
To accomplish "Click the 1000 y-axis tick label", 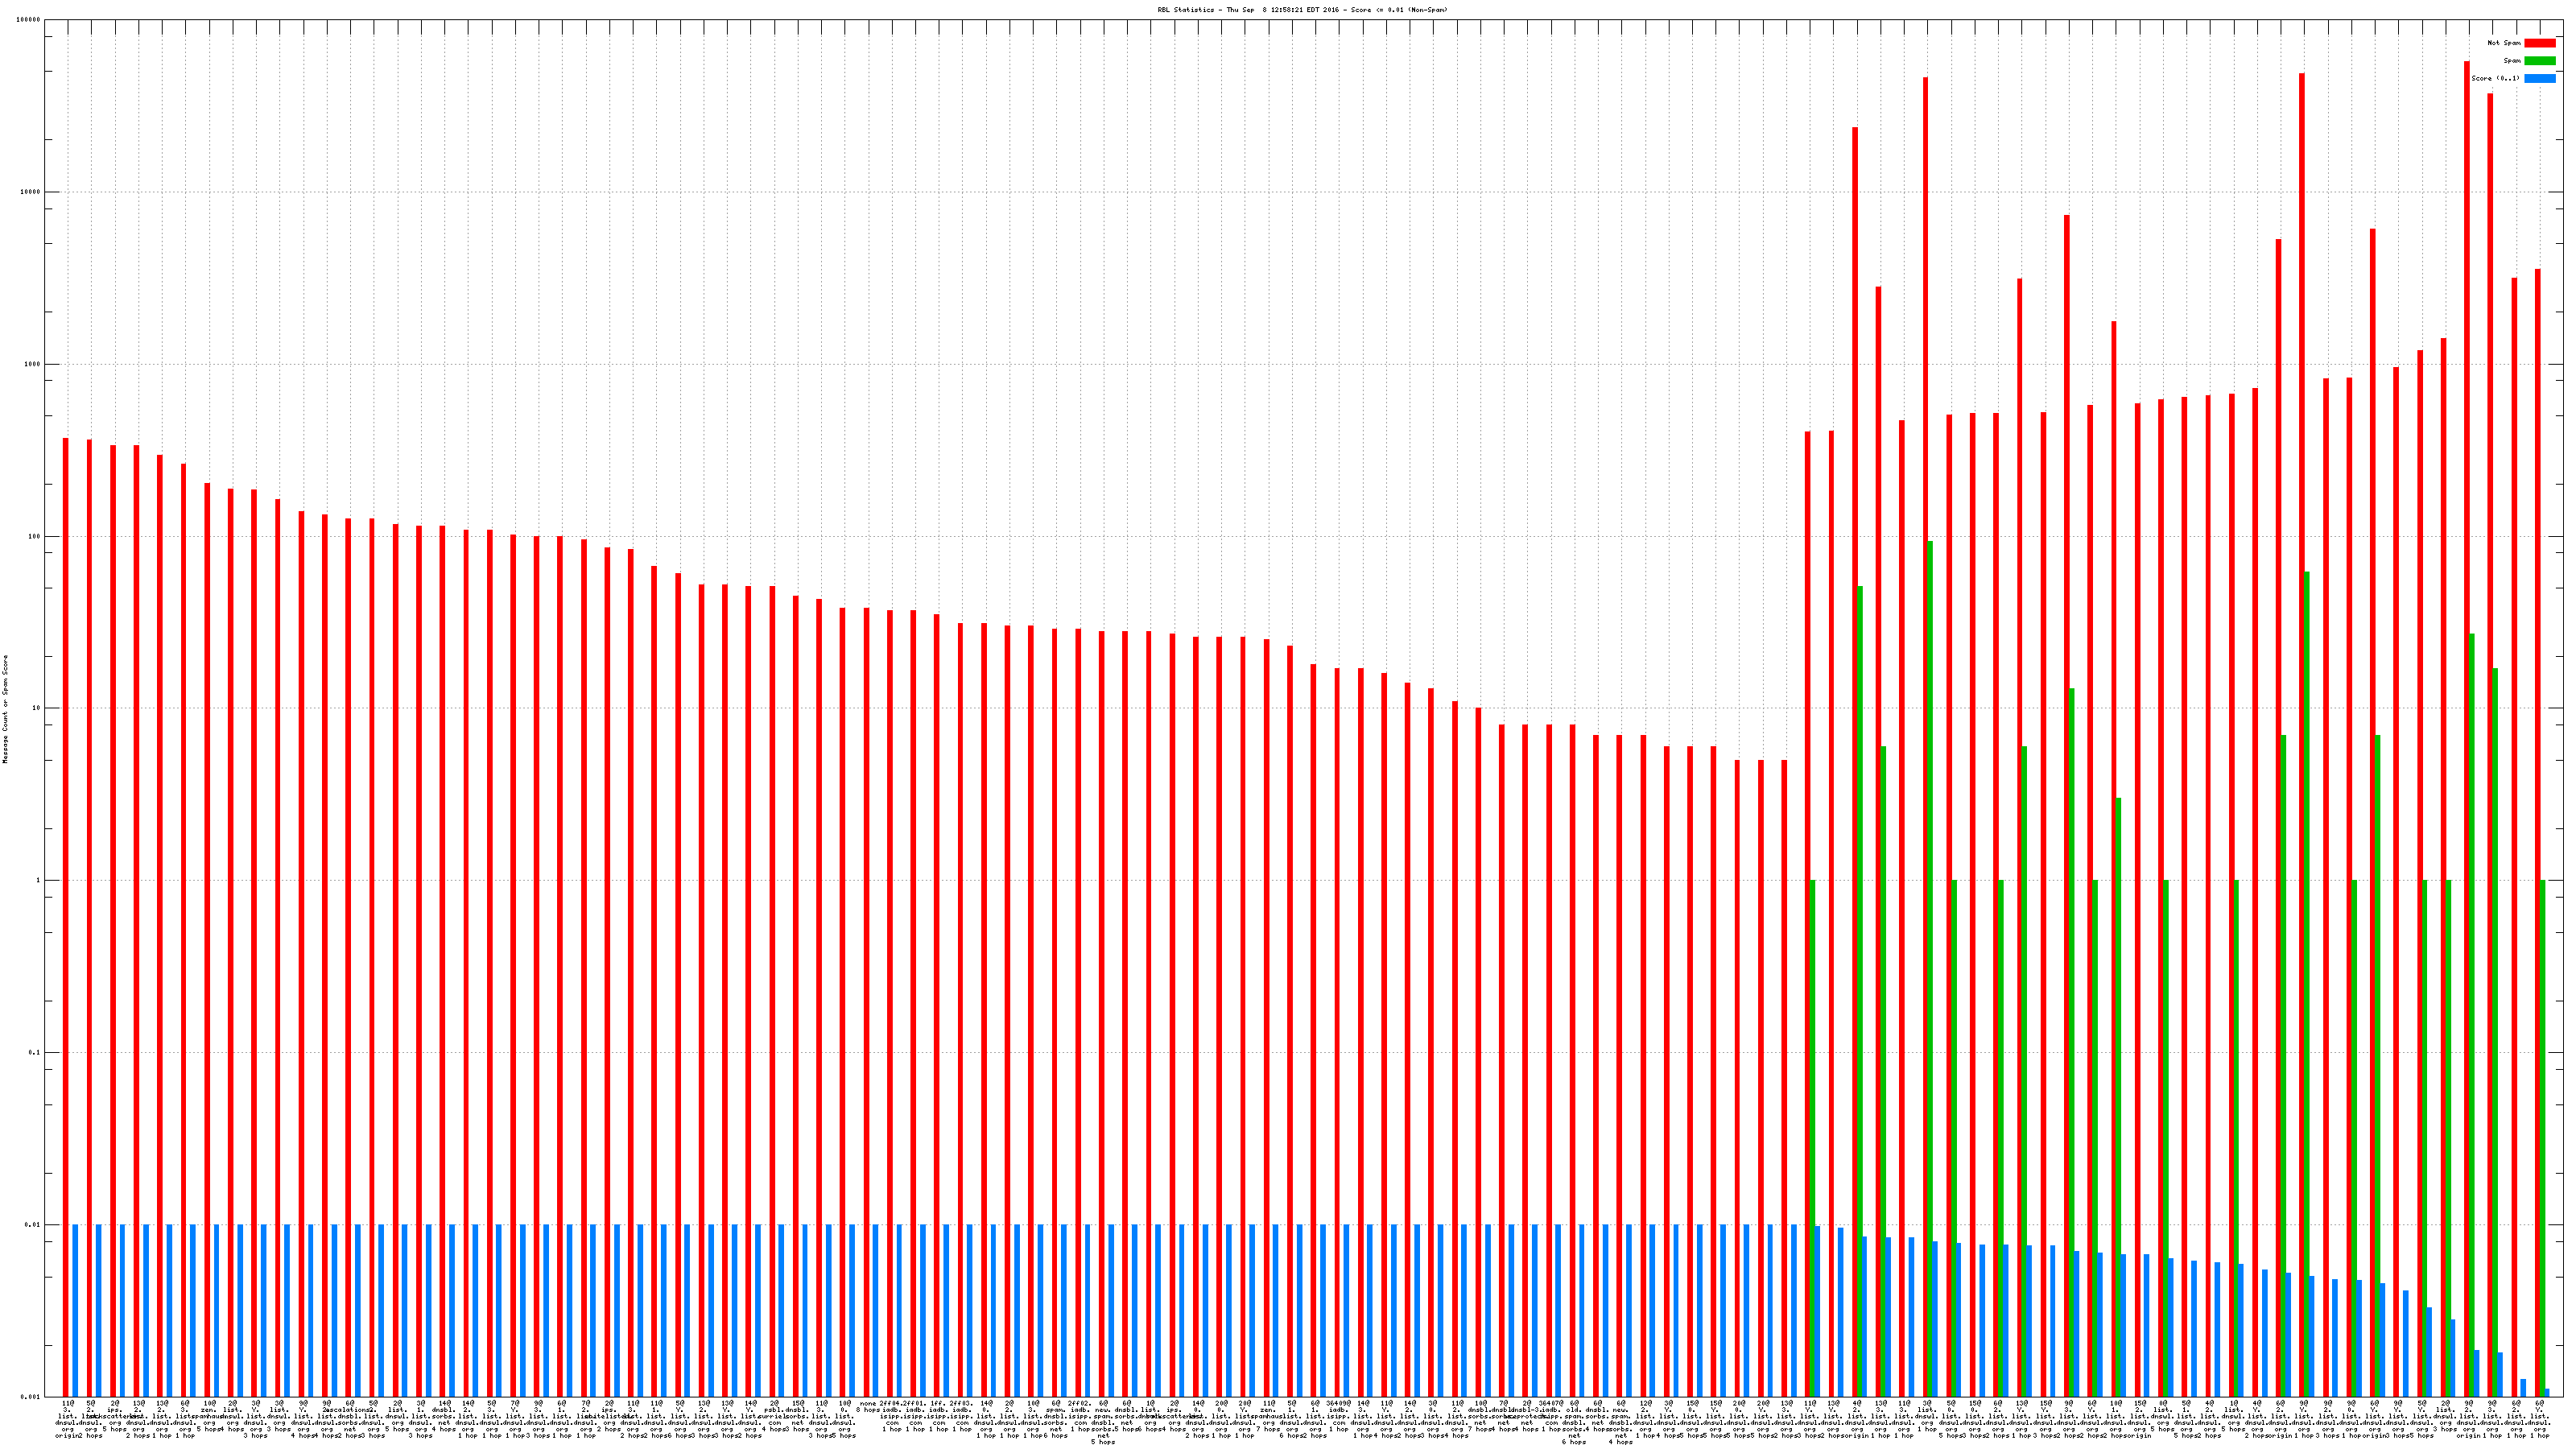I will point(33,364).
